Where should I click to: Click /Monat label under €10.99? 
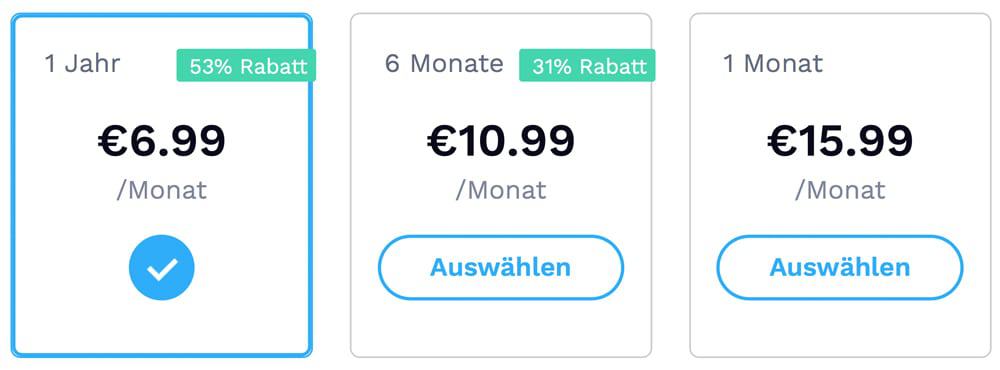coord(501,190)
